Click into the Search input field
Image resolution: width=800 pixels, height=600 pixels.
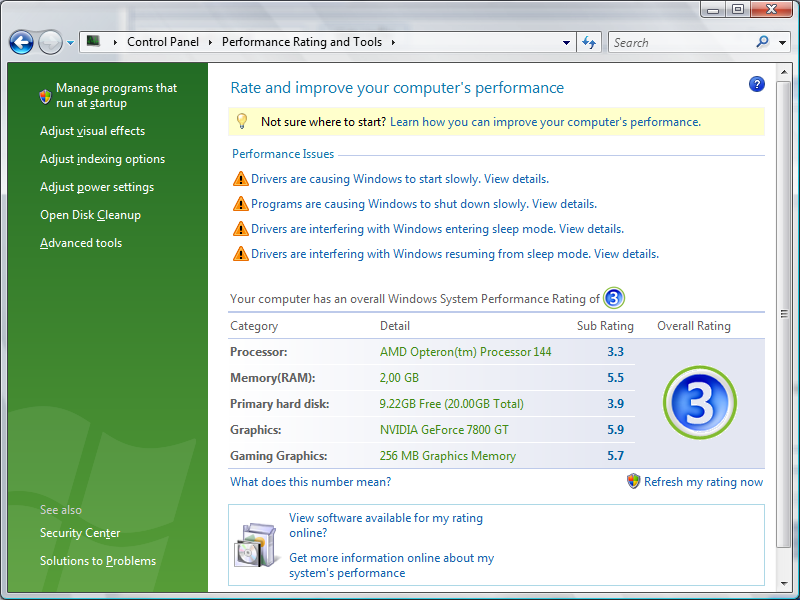tap(681, 42)
